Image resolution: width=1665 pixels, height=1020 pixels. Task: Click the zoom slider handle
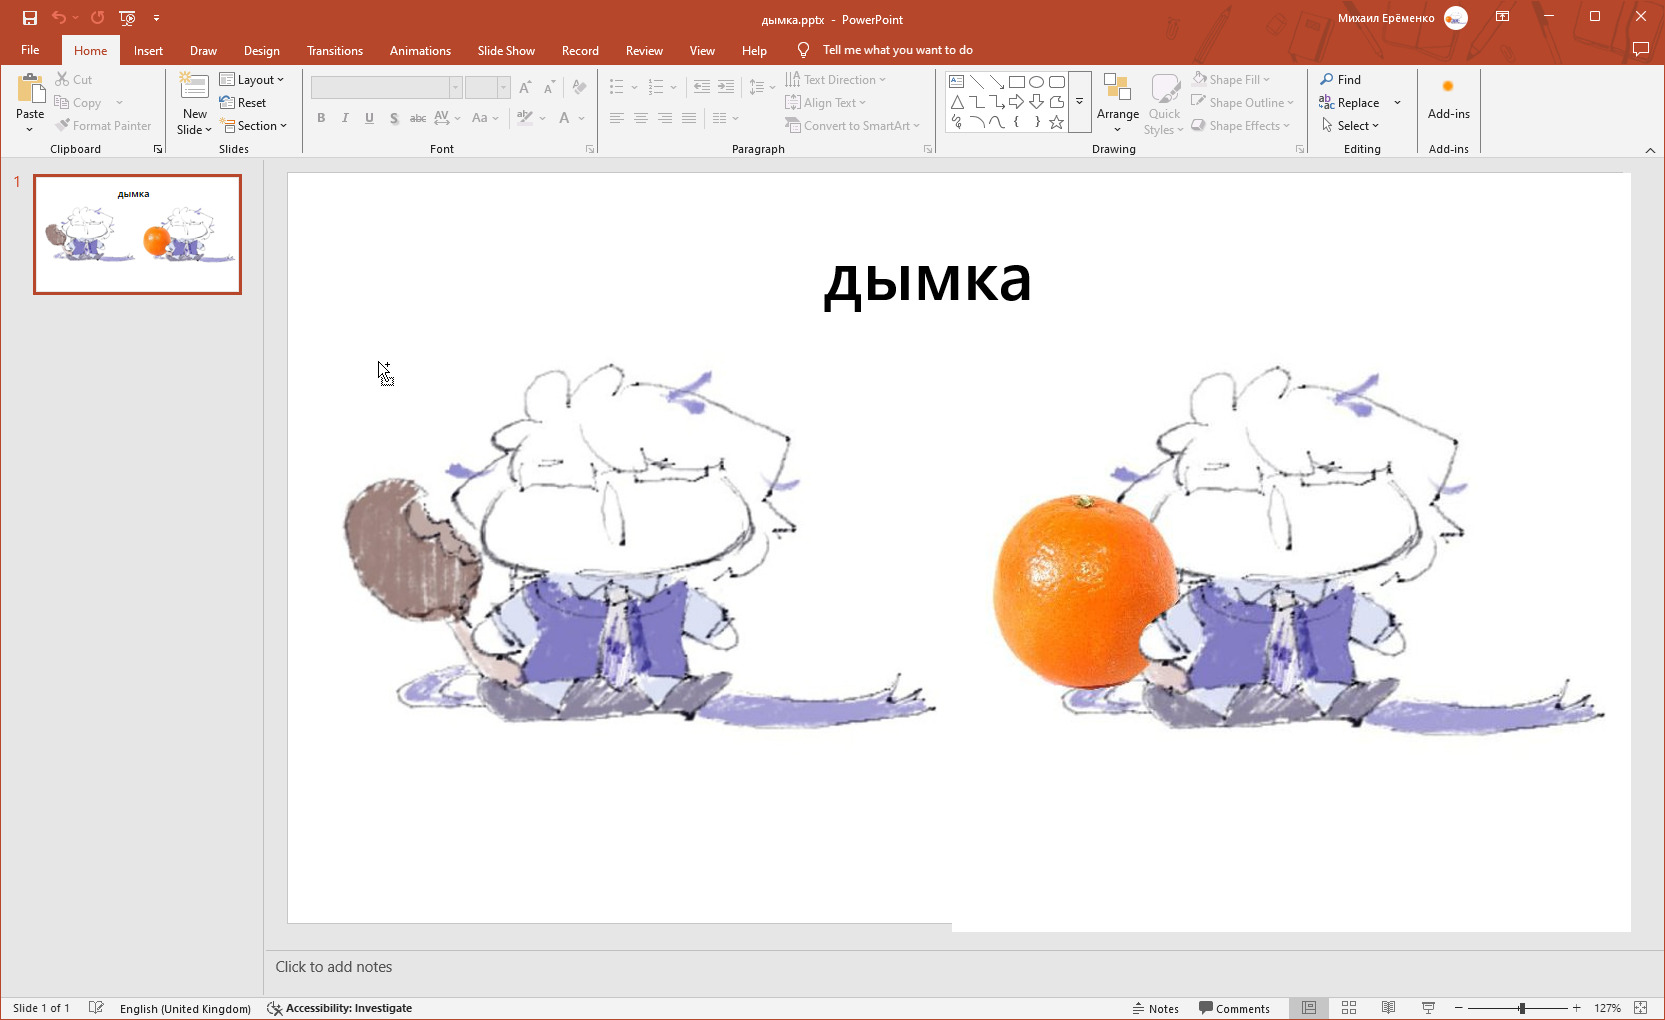tap(1521, 1008)
